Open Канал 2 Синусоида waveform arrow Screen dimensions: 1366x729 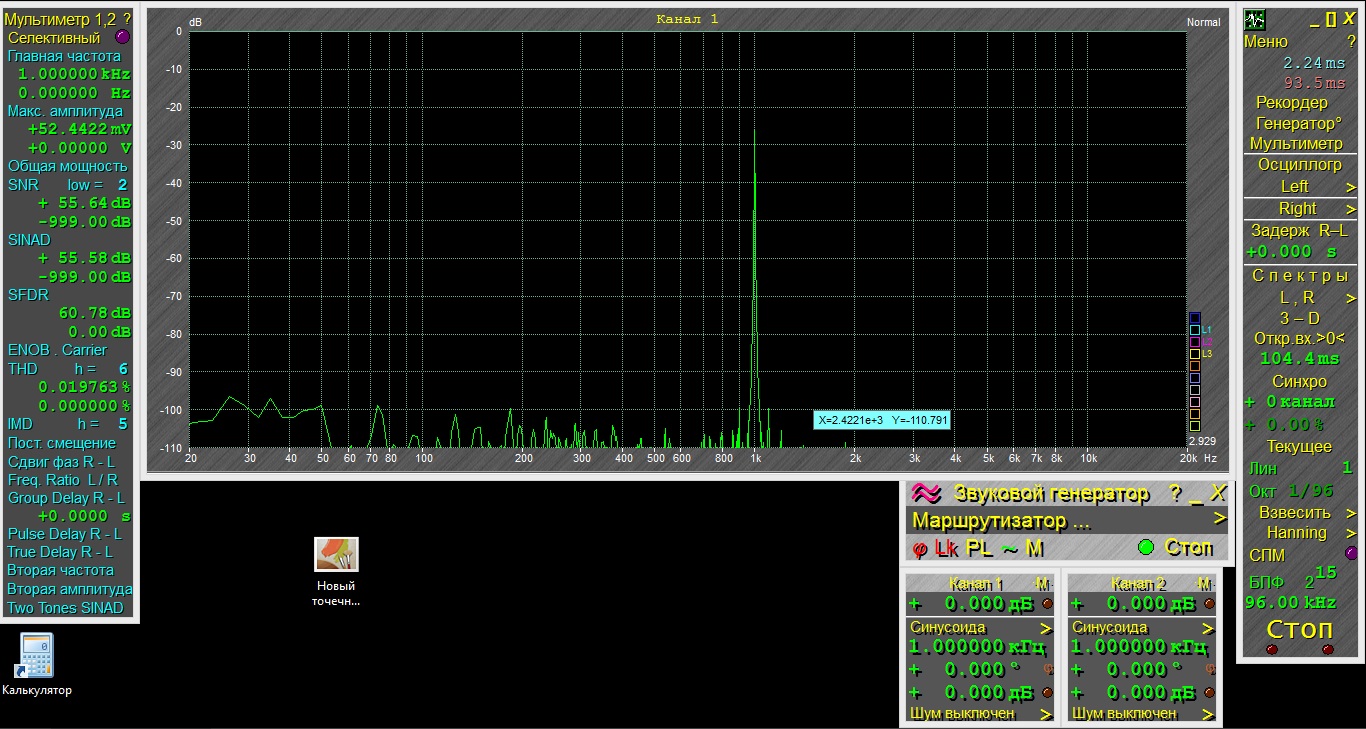(1208, 628)
